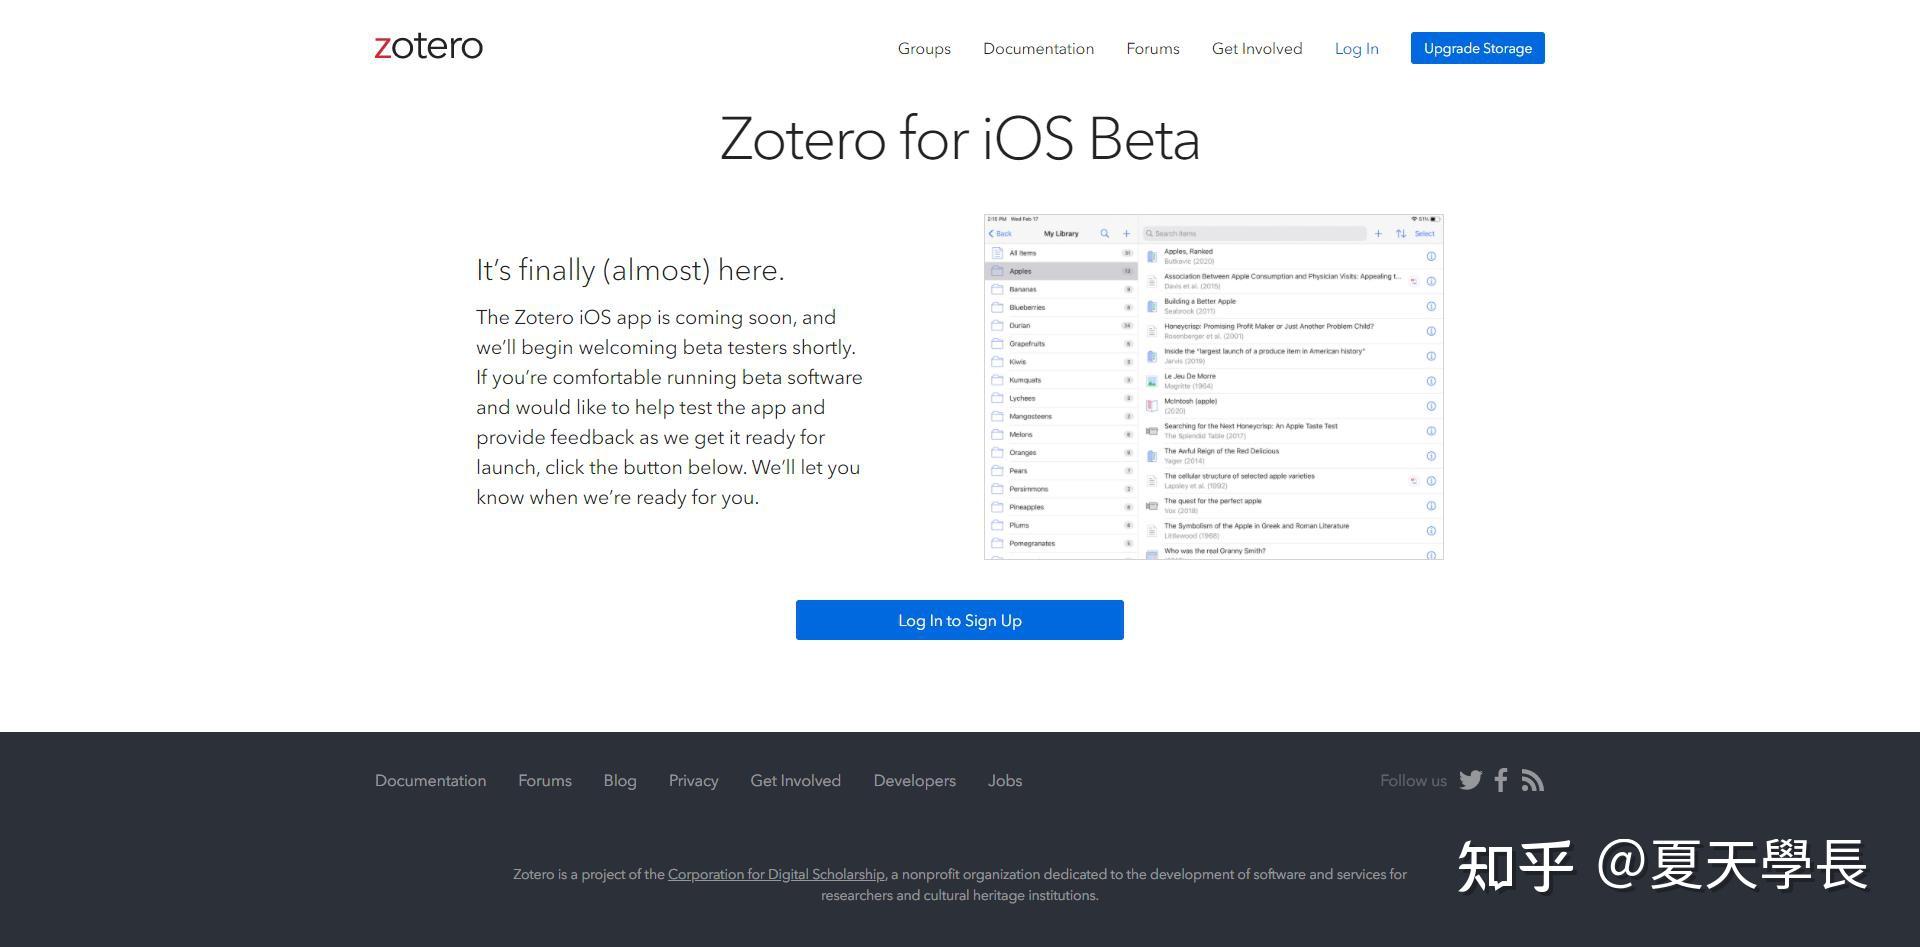Image resolution: width=1920 pixels, height=947 pixels.
Task: Tap the search icon in the My Library header
Action: tap(1104, 233)
